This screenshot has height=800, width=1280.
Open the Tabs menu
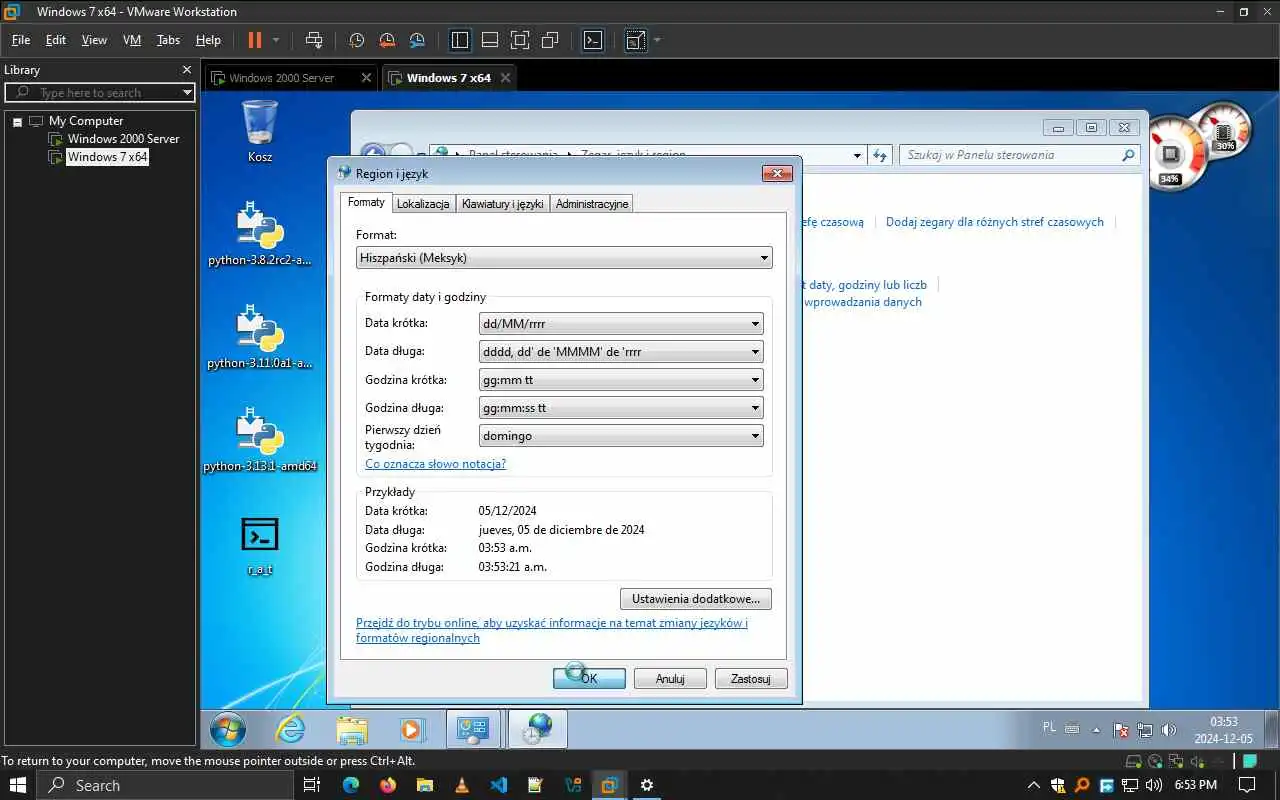tap(168, 40)
